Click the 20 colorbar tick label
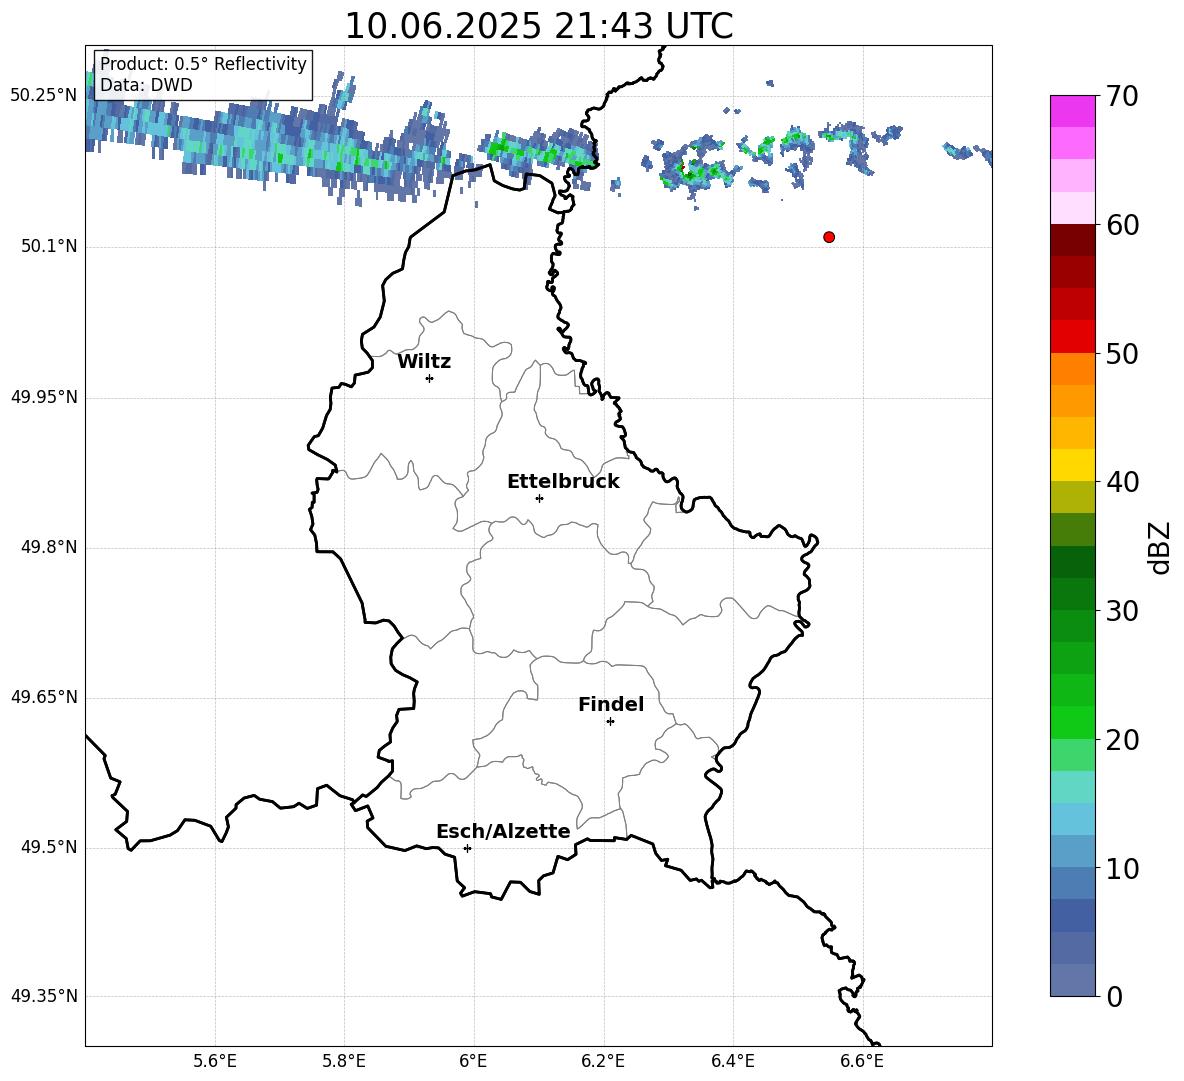 1122,740
